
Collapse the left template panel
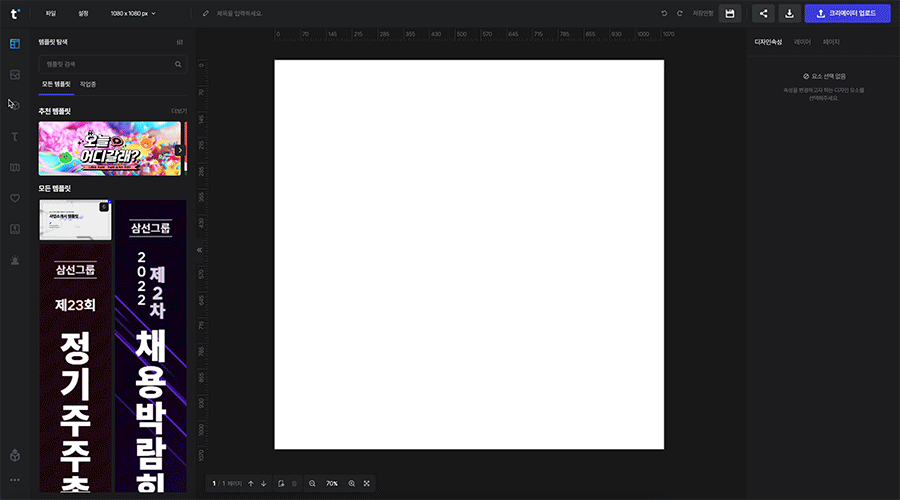coord(199,250)
